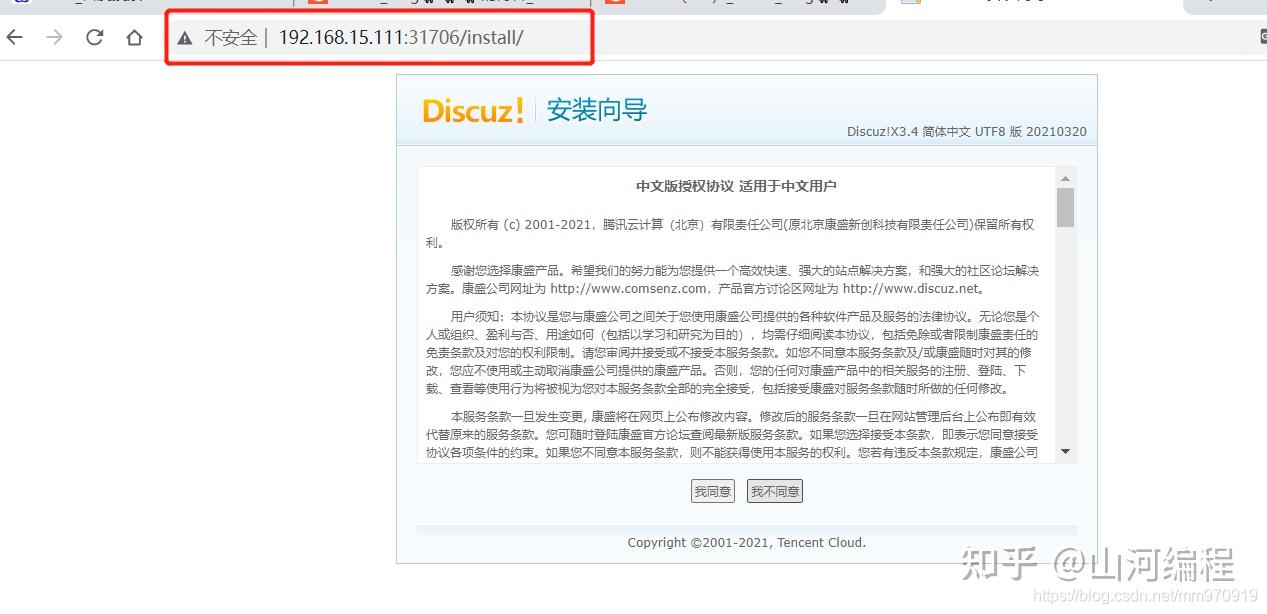The width and height of the screenshot is (1267, 614).
Task: Click the extension icon at the address bar's right edge
Action: click(x=1261, y=37)
